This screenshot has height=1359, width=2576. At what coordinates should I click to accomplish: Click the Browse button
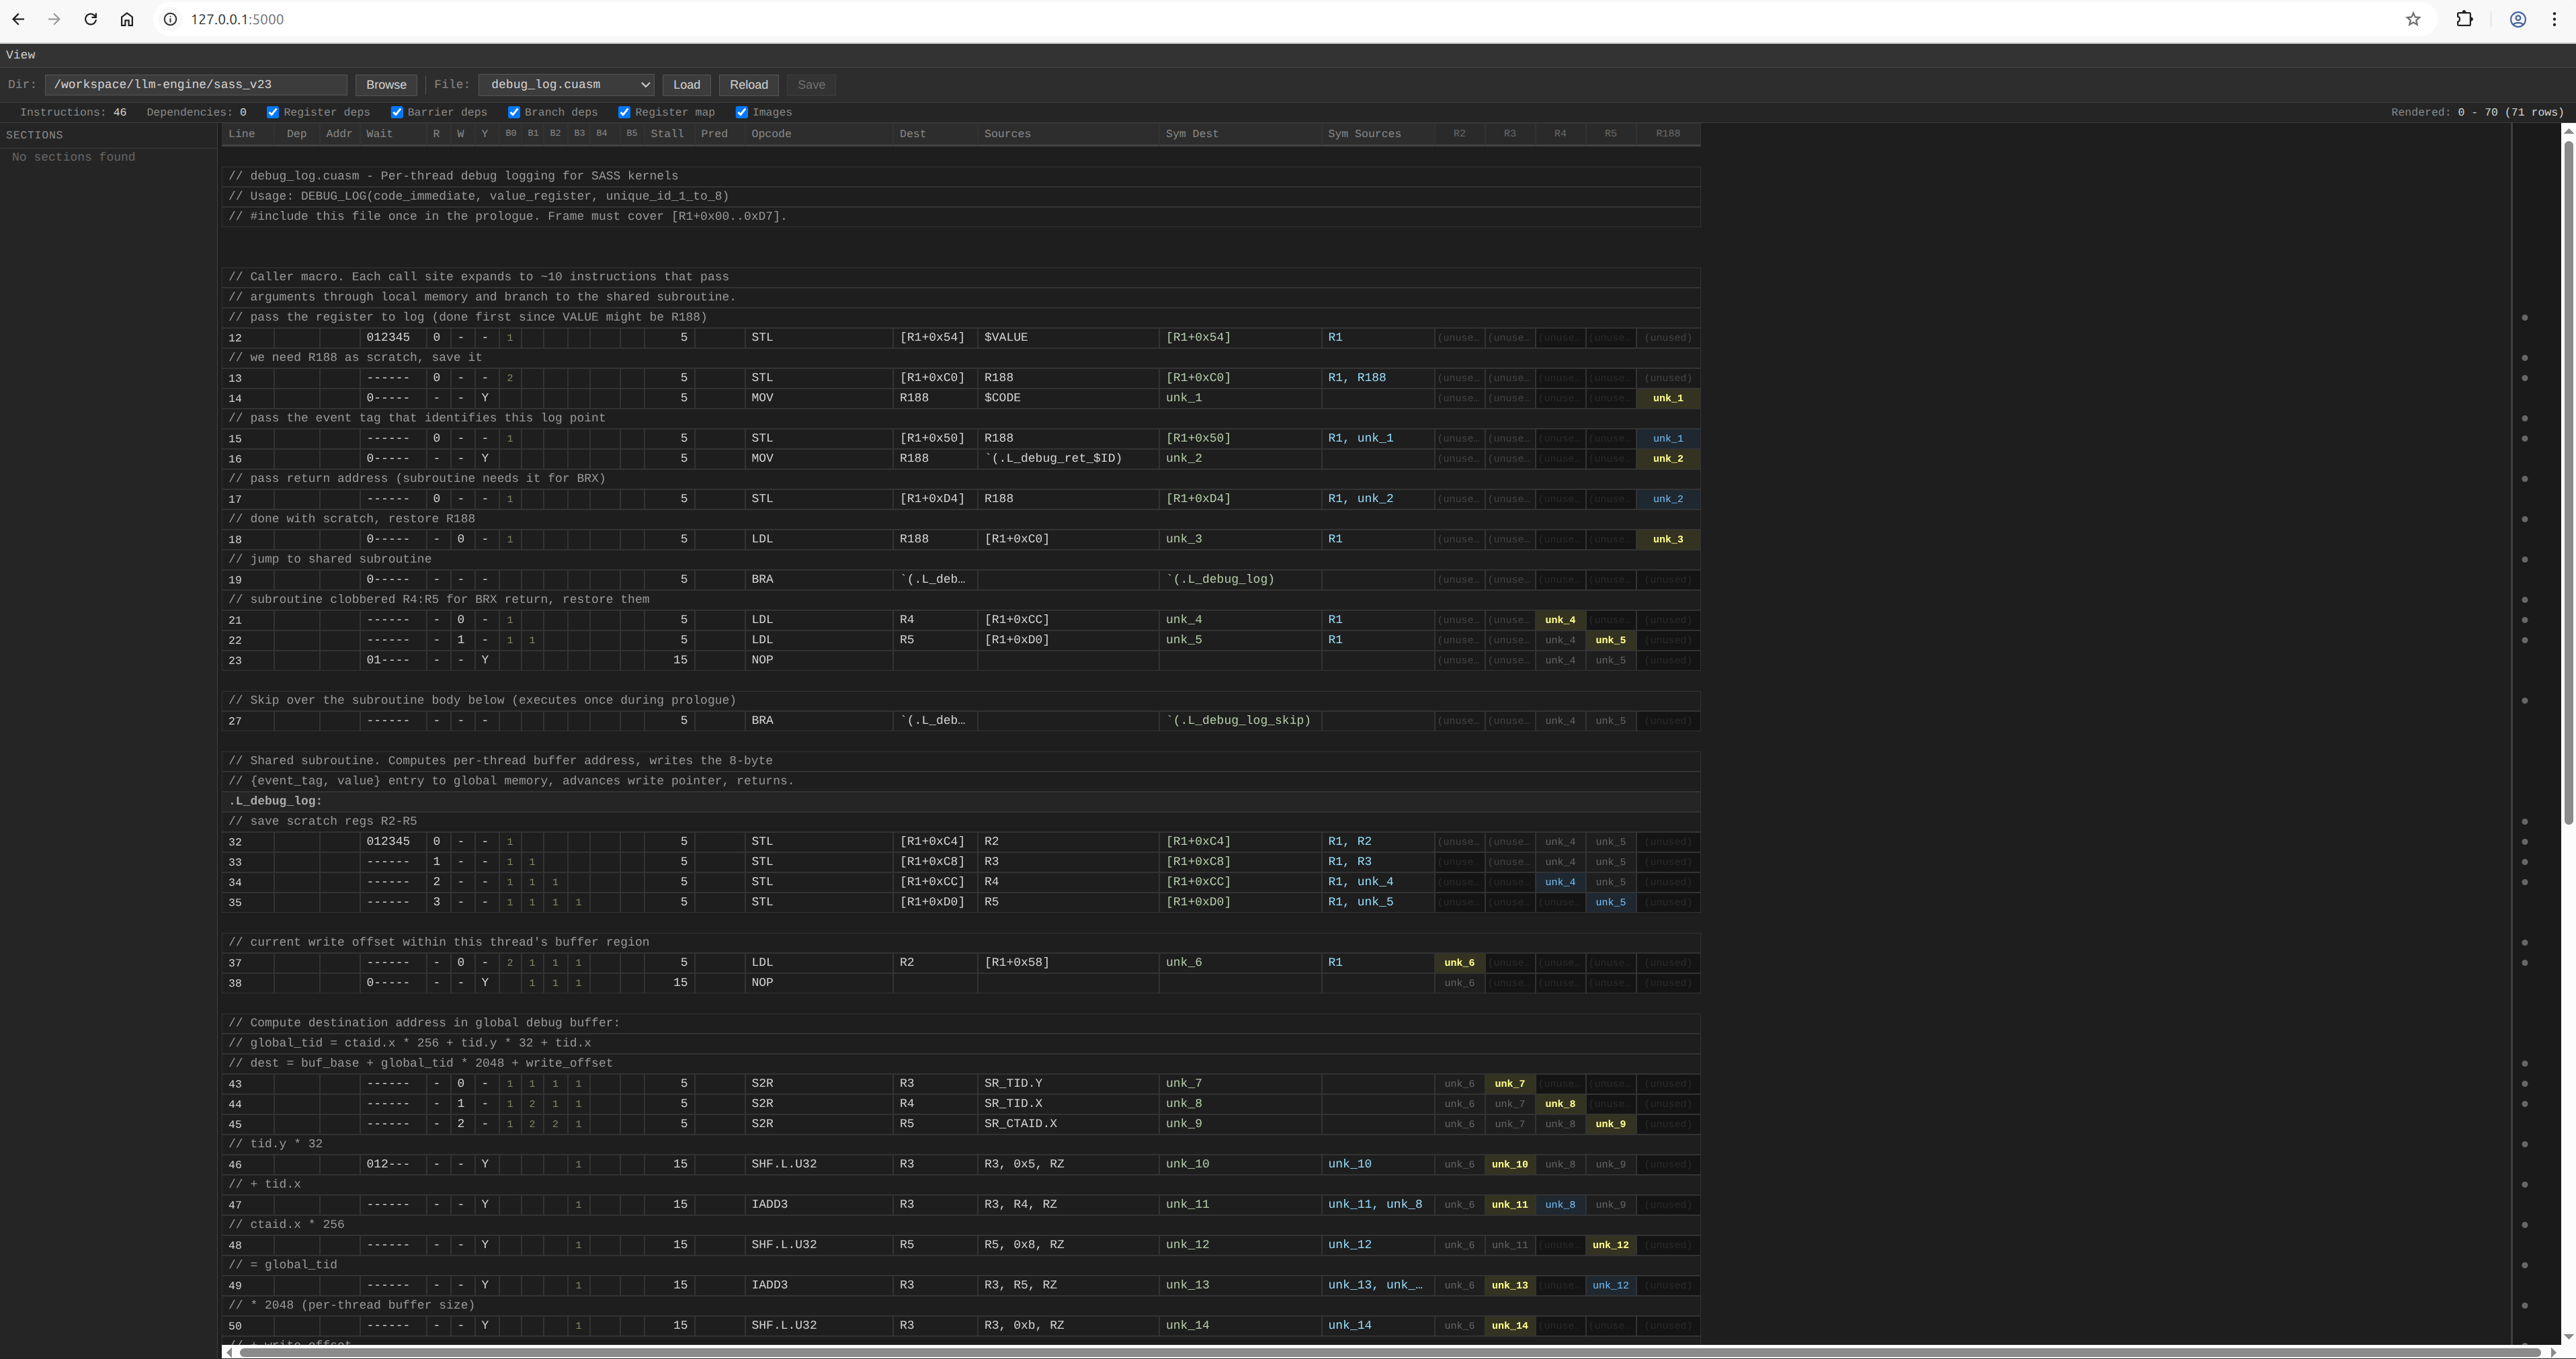point(386,85)
